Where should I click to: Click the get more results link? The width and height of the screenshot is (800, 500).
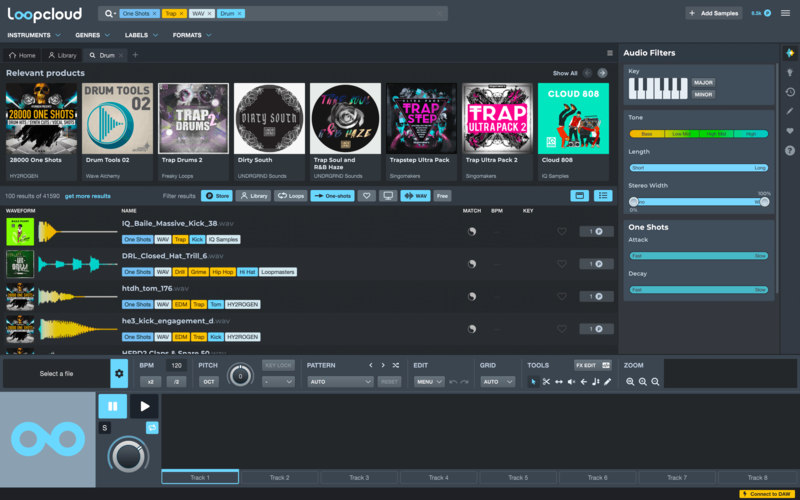coord(87,196)
